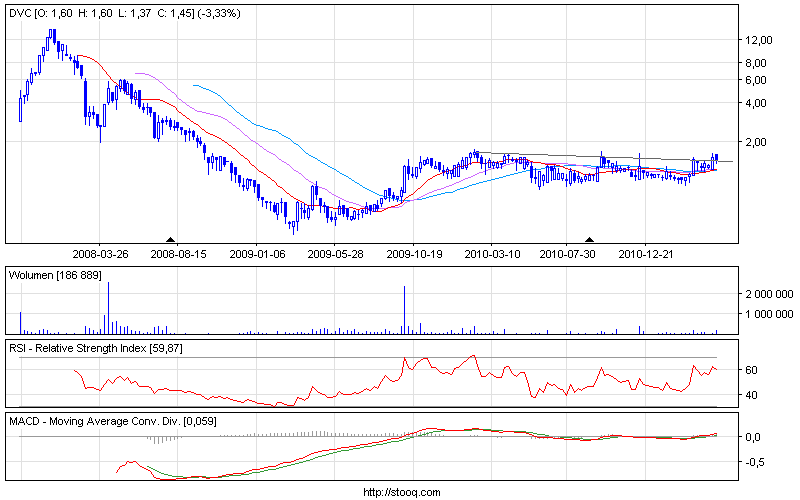Open the http://stooq.com link

coord(400,492)
